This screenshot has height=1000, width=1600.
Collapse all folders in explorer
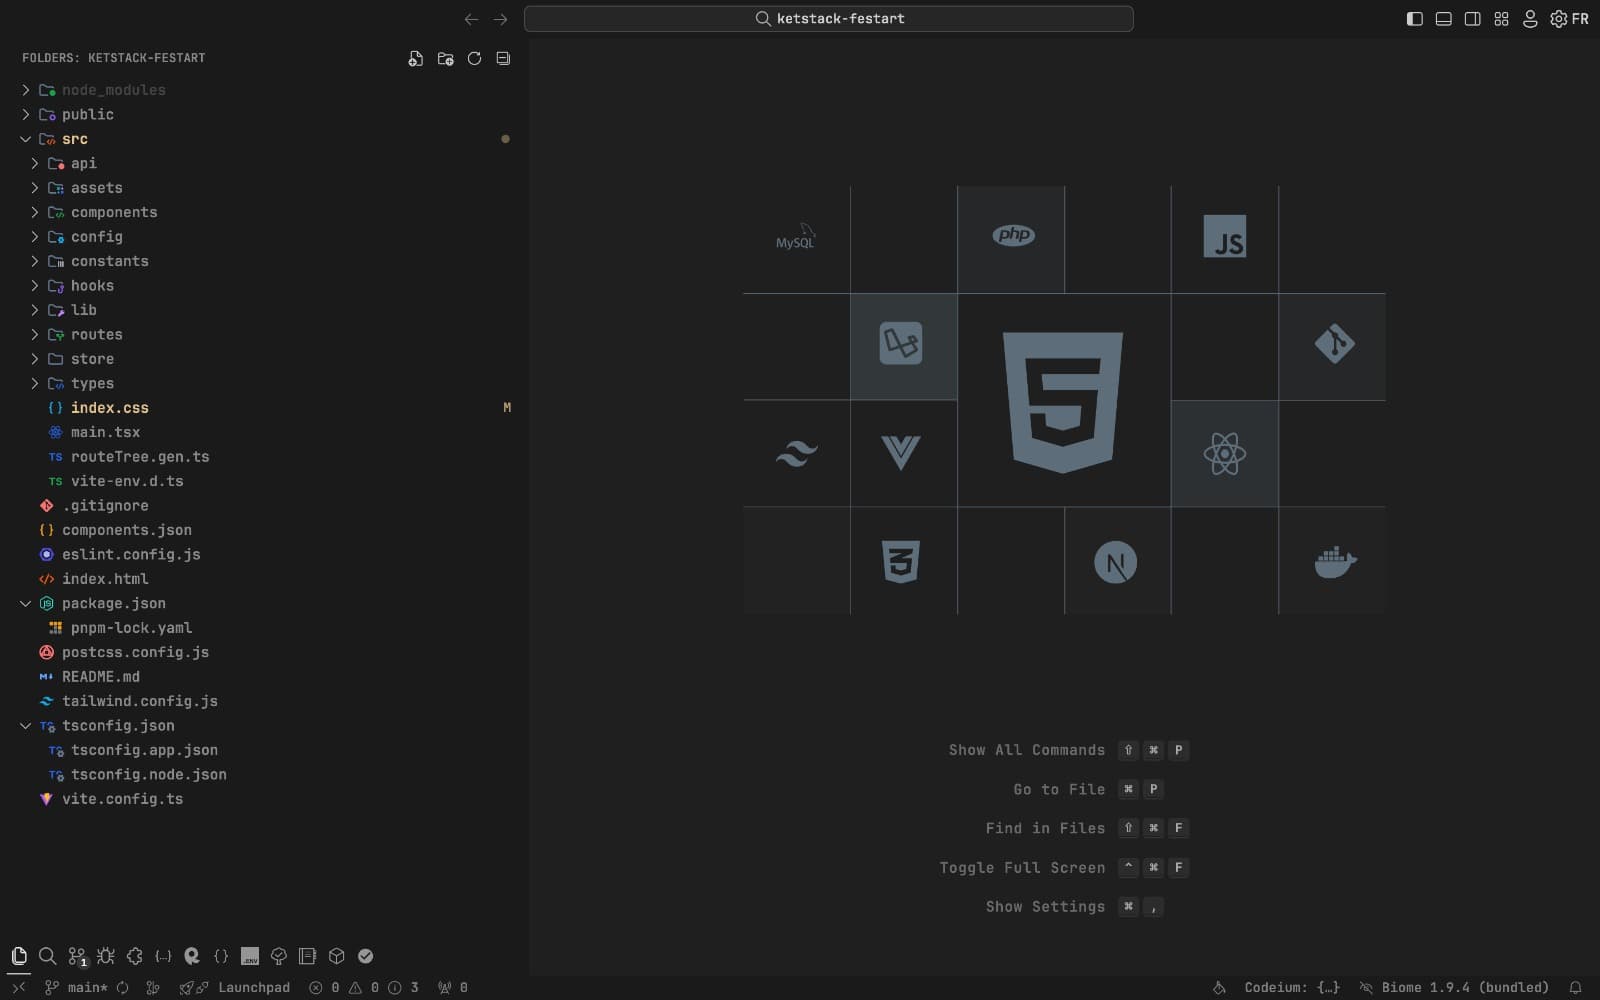pyautogui.click(x=503, y=58)
